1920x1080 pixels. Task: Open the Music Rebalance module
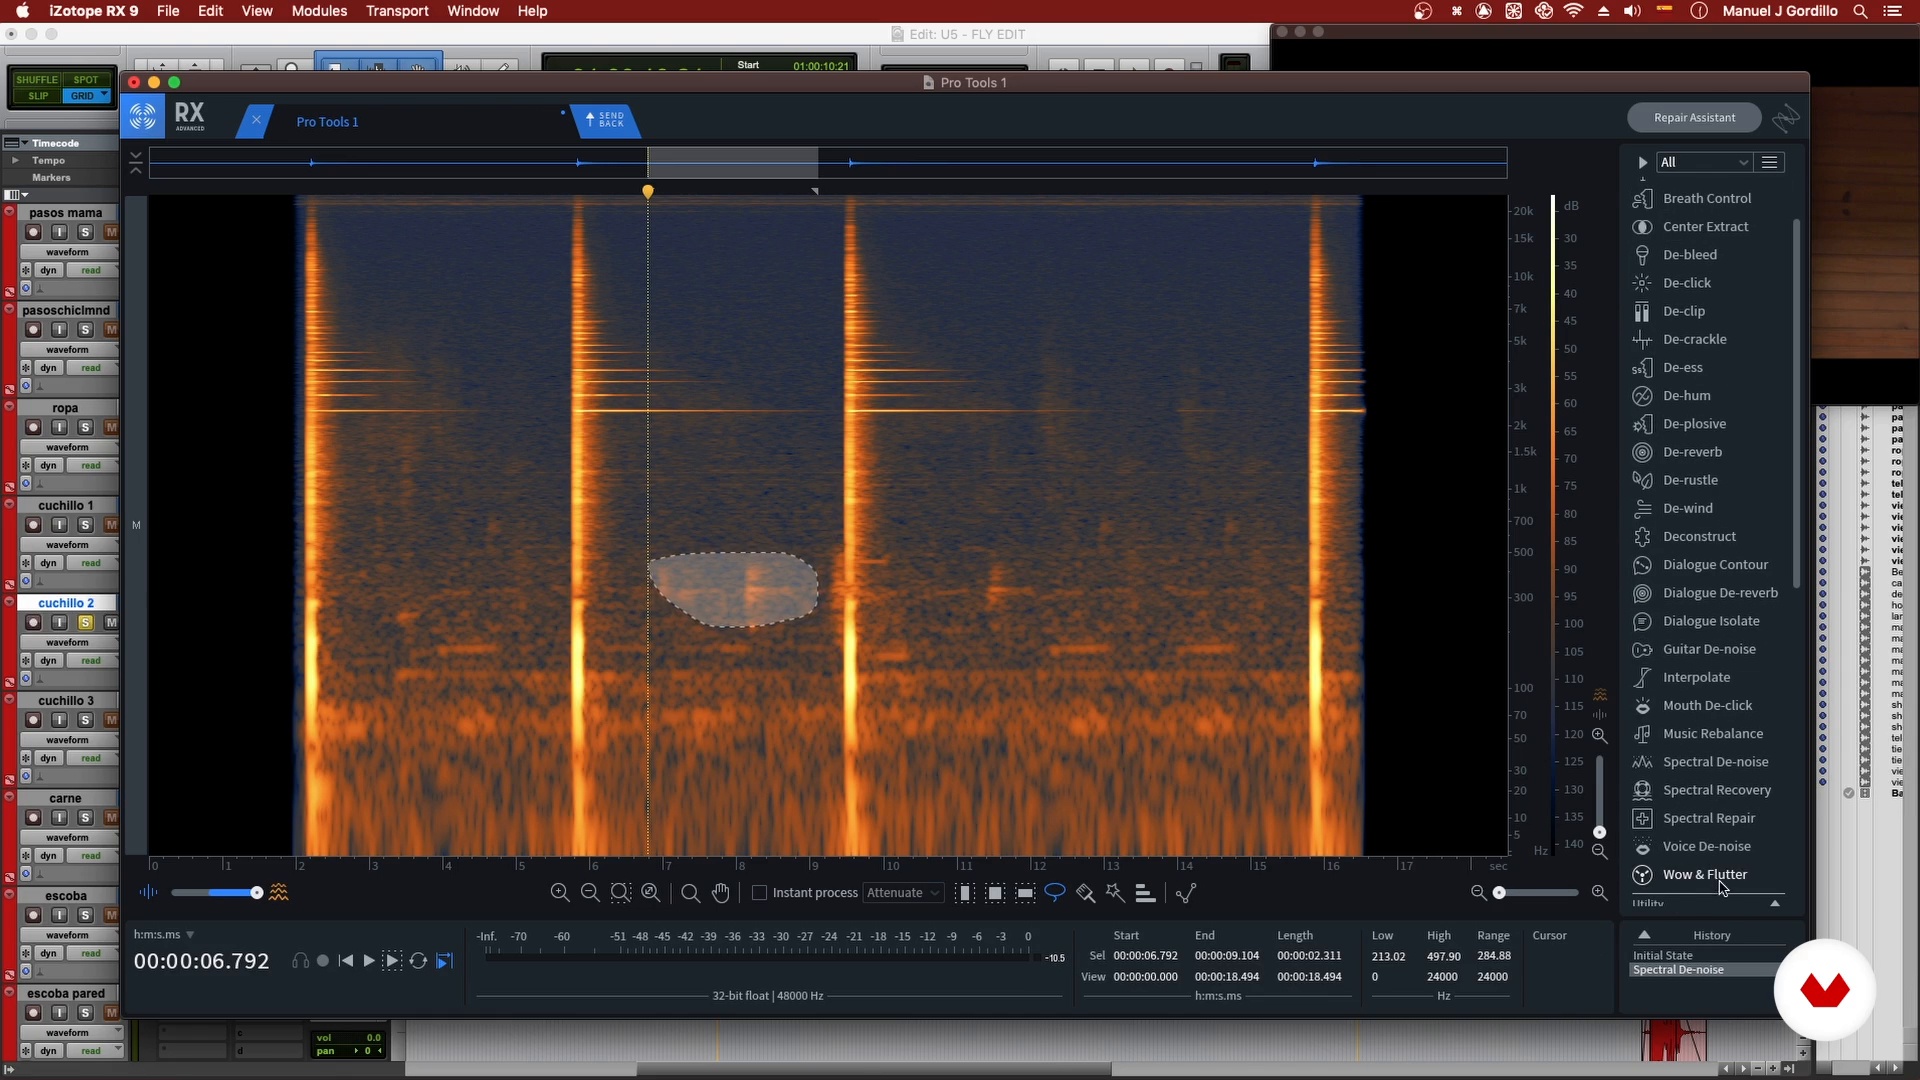click(1712, 733)
